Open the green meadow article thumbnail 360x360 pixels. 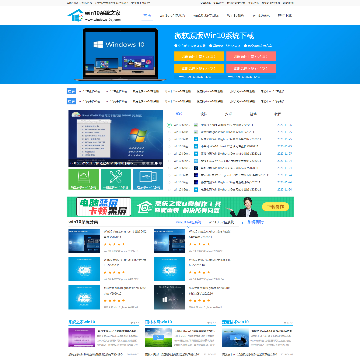158,337
